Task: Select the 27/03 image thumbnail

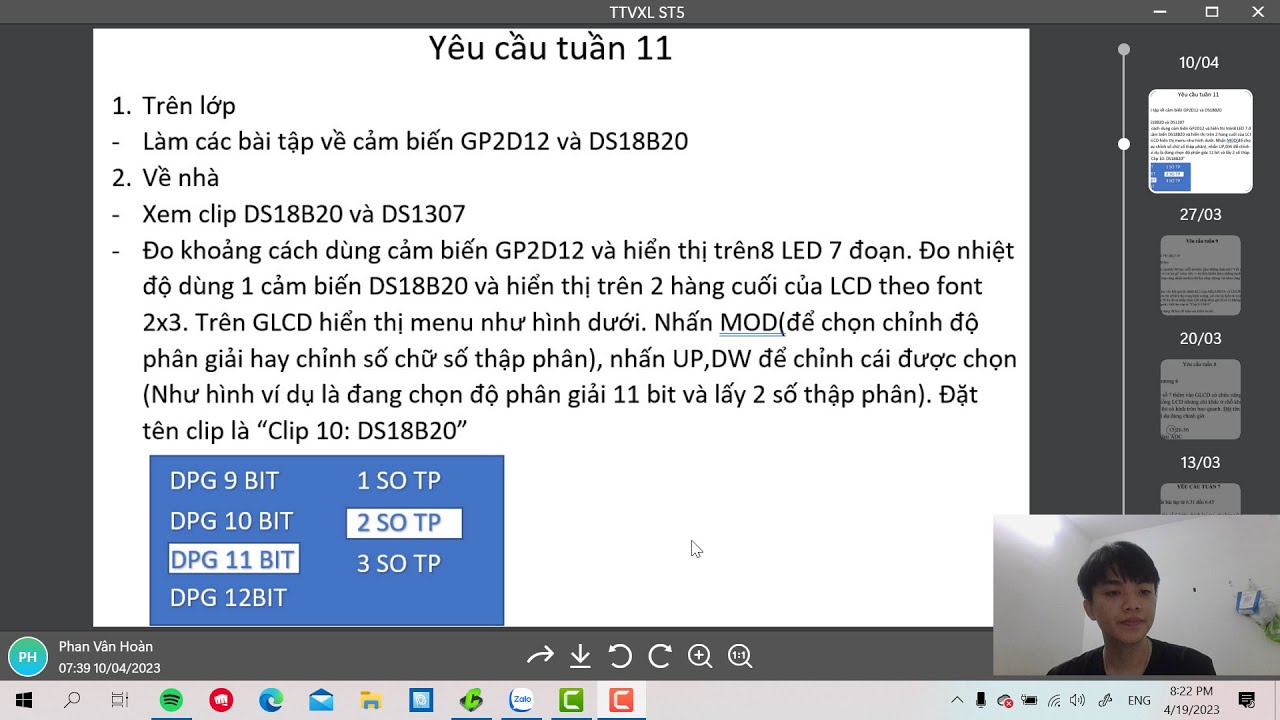Action: click(x=1200, y=275)
